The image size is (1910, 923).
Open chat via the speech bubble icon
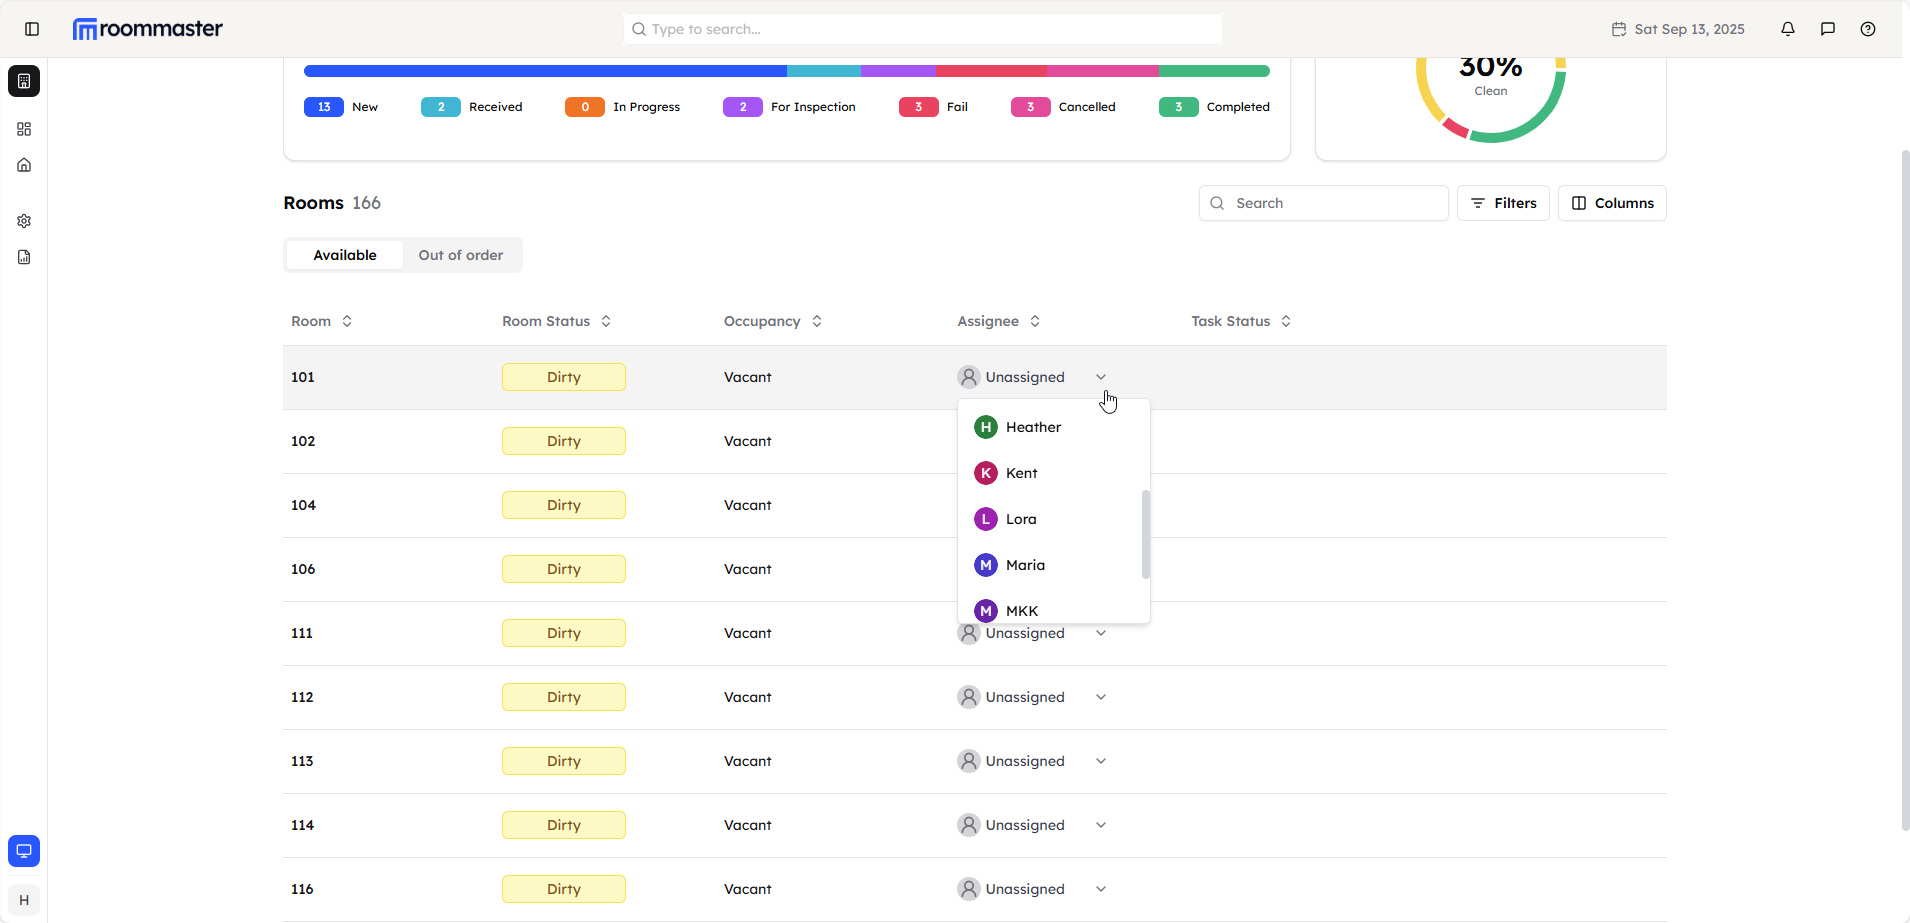point(1828,29)
